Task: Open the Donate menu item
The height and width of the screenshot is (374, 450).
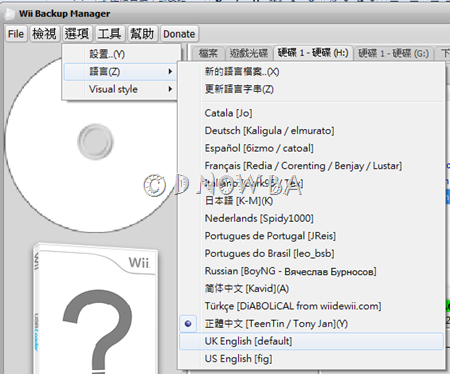Action: coord(179,34)
